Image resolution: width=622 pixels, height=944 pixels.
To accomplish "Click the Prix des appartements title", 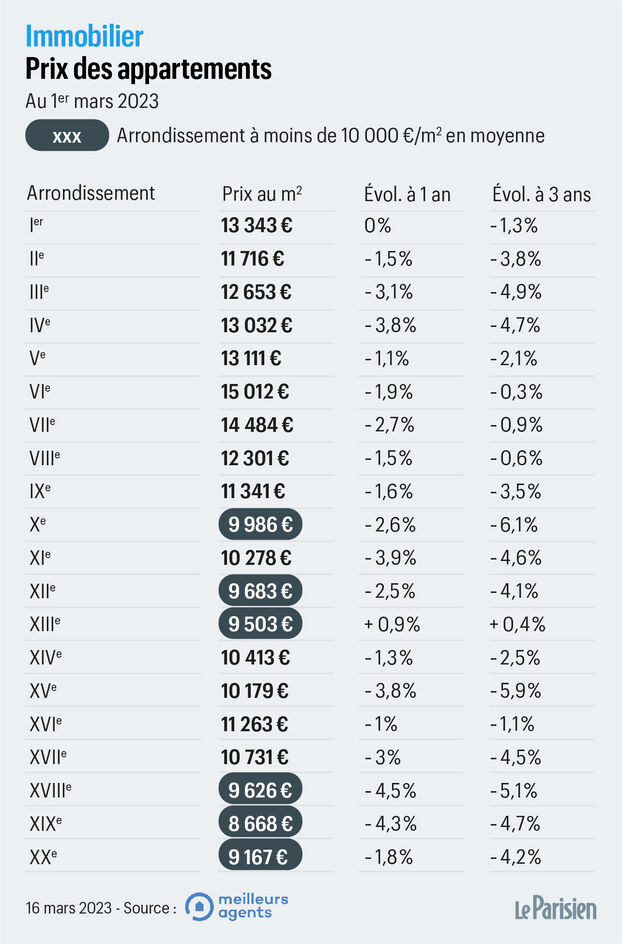I will [148, 70].
